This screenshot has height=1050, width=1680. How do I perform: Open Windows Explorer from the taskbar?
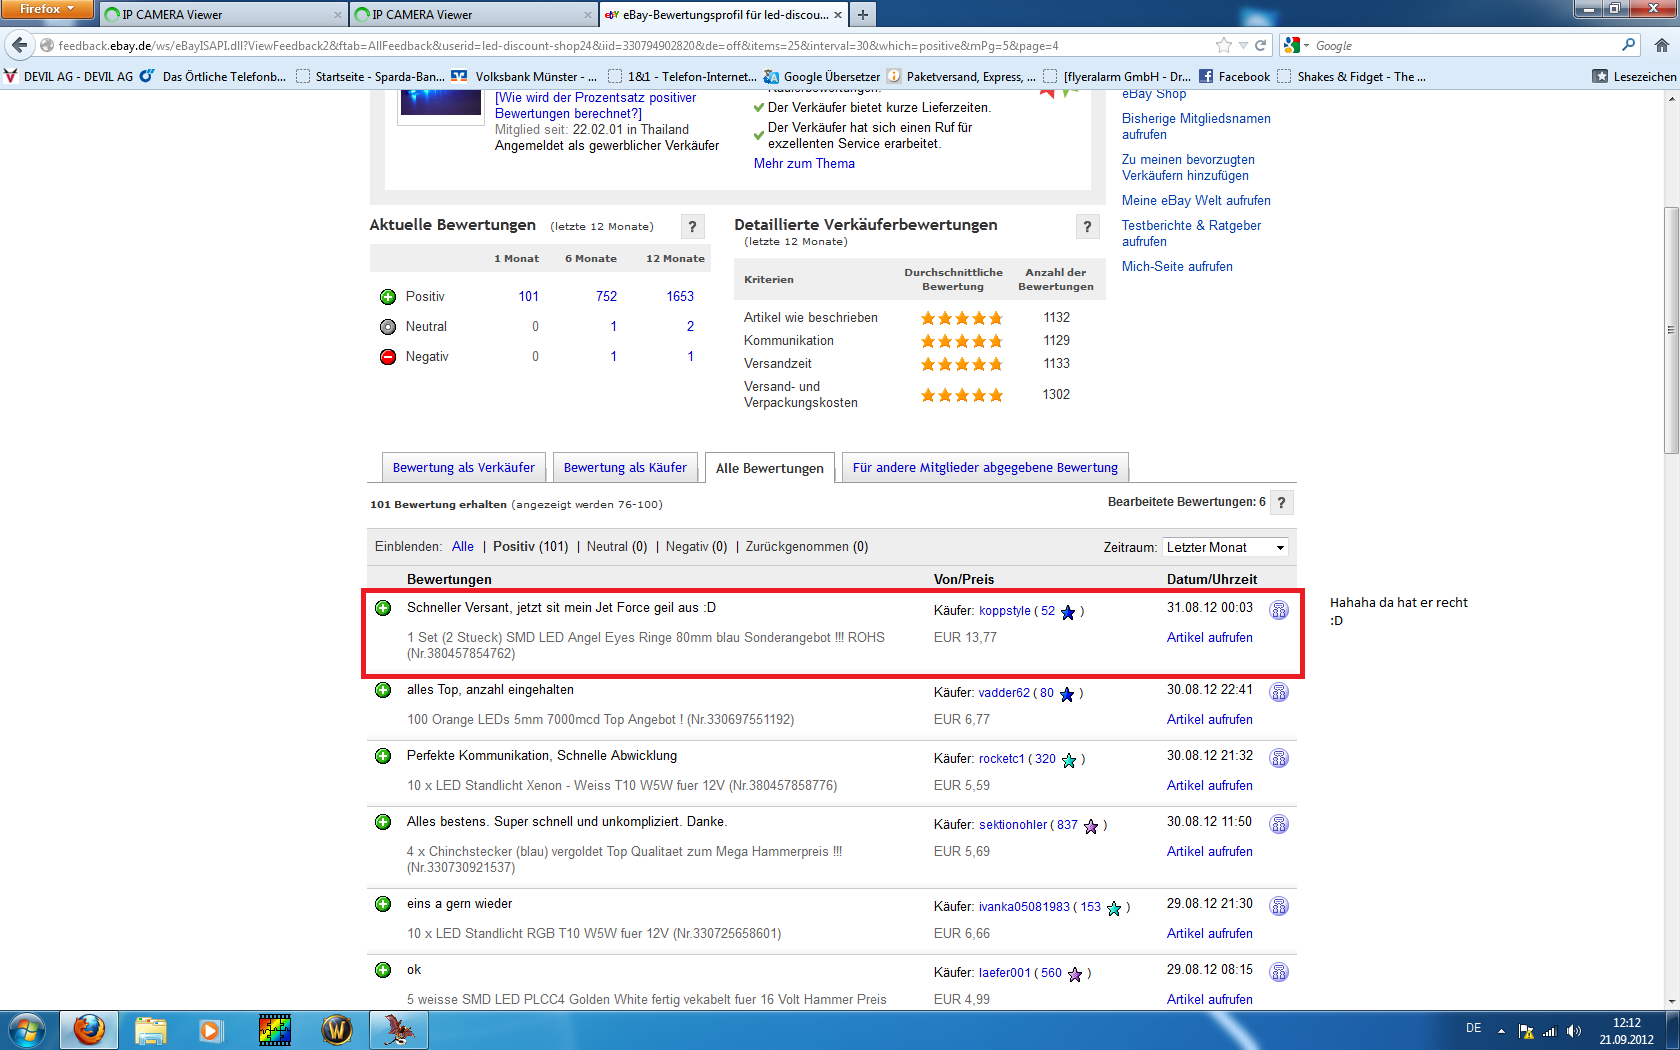coord(151,1030)
